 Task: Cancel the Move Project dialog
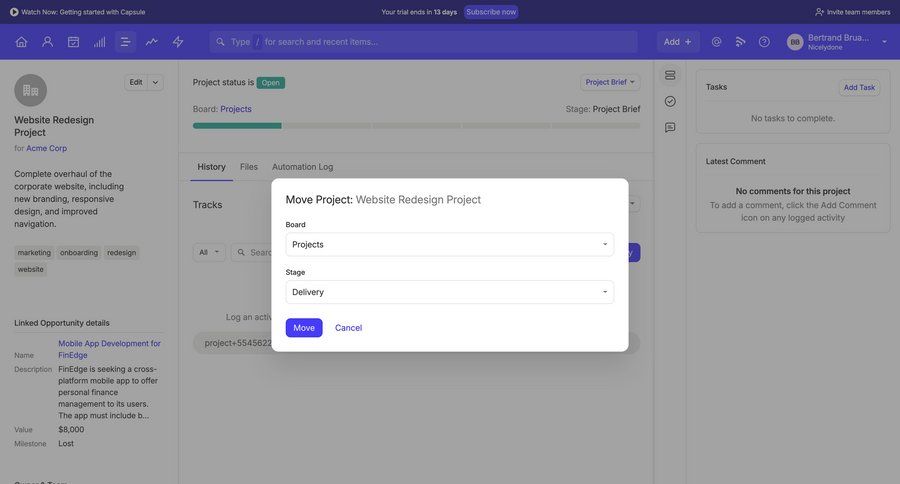pyautogui.click(x=348, y=328)
